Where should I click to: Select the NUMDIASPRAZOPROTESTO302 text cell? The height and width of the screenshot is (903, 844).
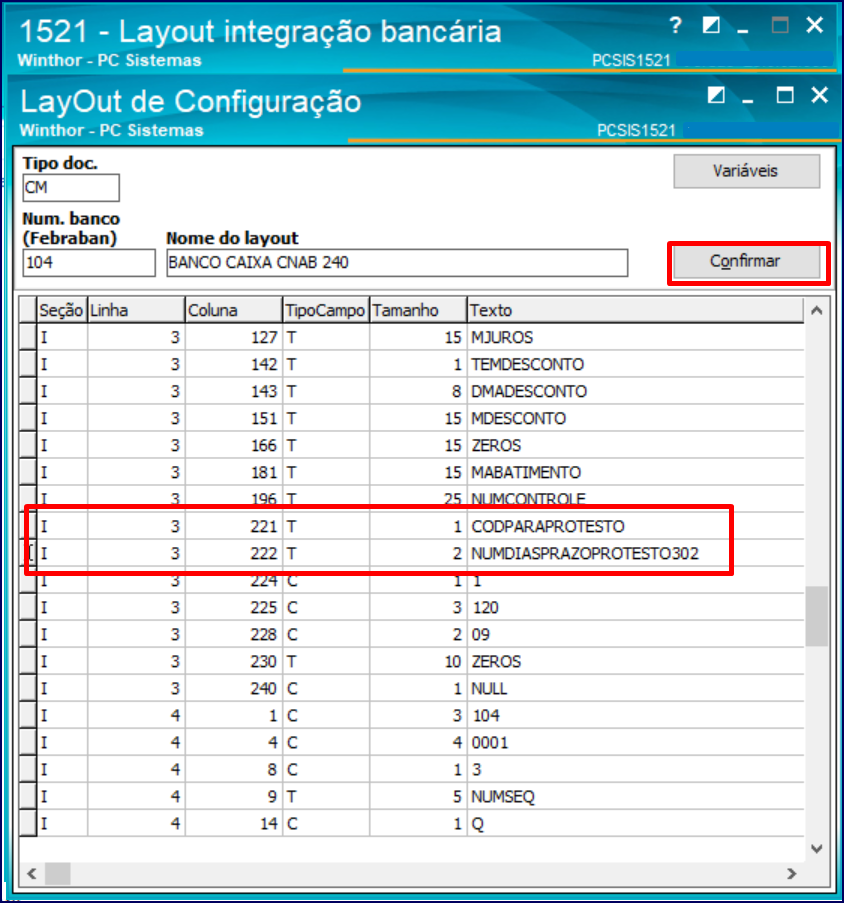click(x=636, y=554)
